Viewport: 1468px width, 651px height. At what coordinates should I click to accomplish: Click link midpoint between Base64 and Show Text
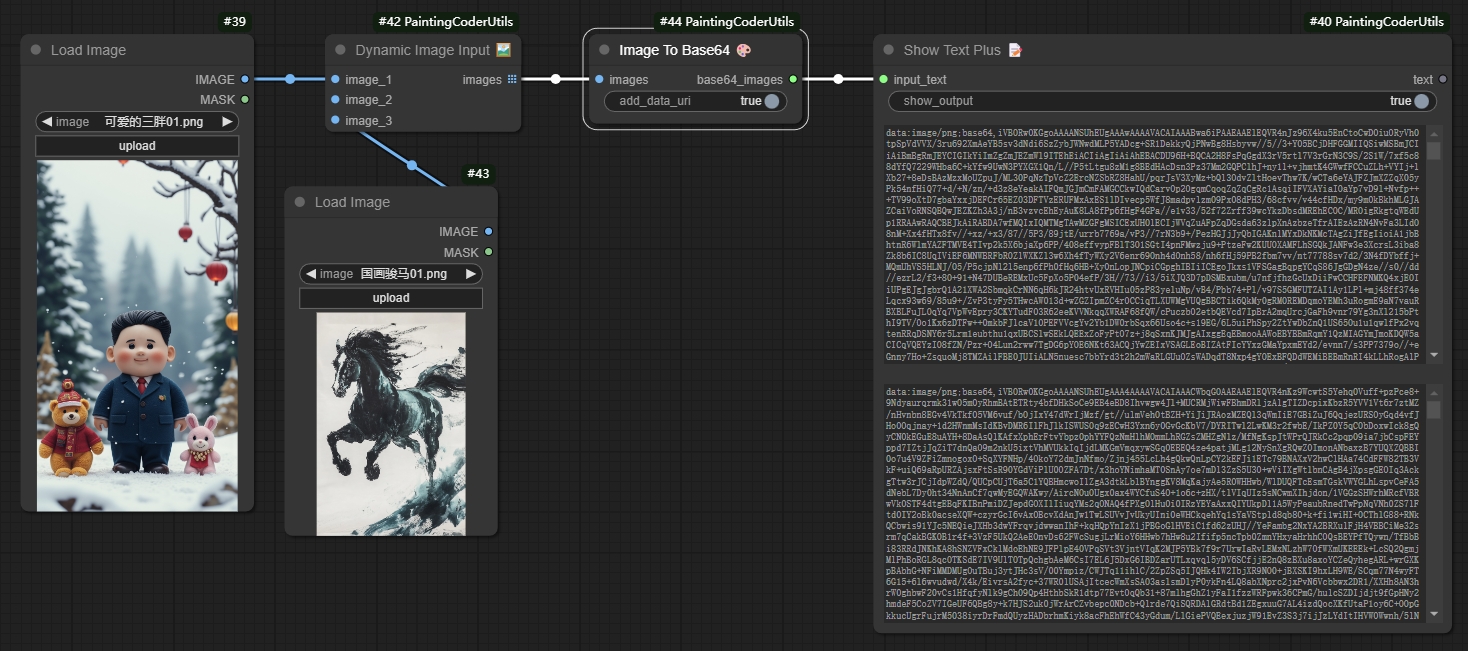click(838, 79)
